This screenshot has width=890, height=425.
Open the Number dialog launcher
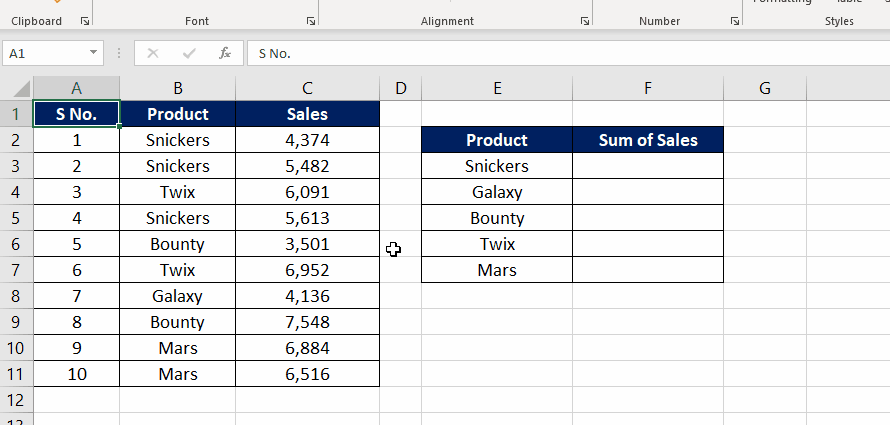click(734, 21)
